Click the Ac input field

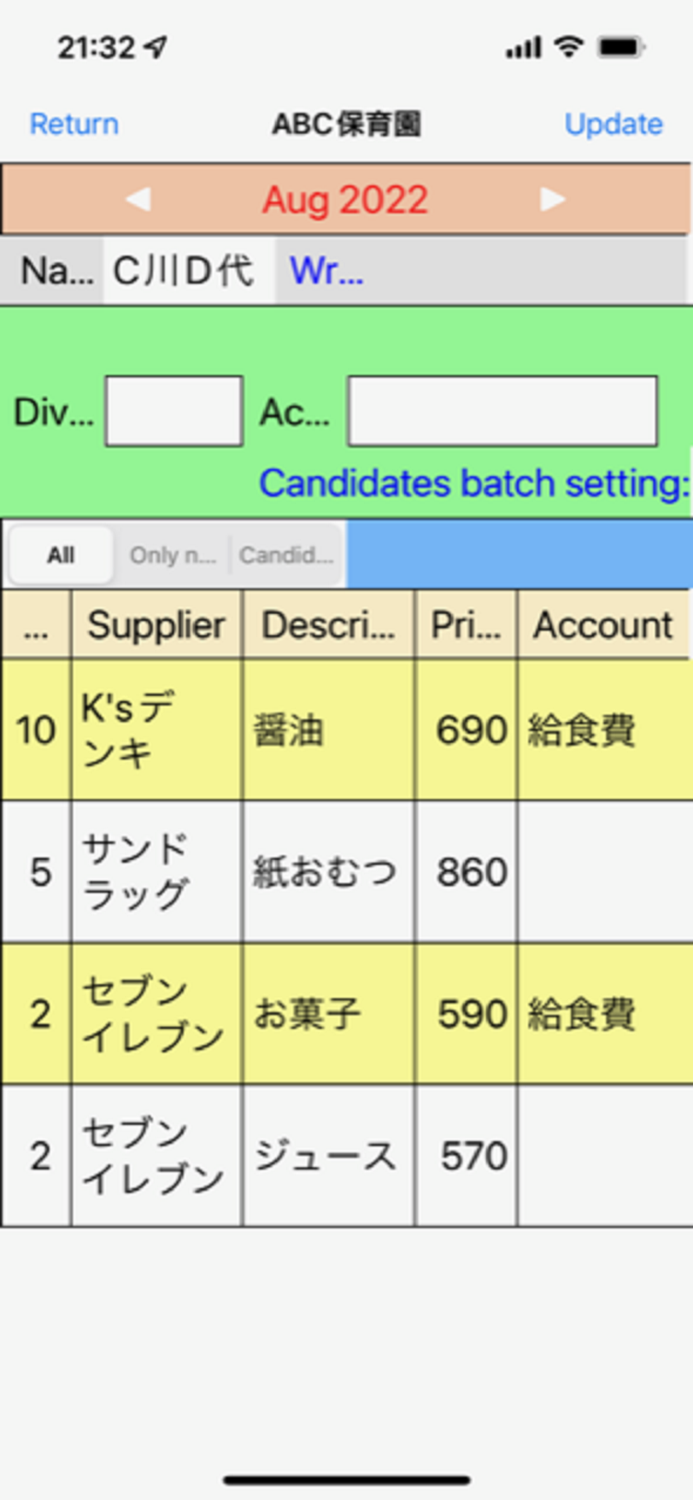[501, 411]
